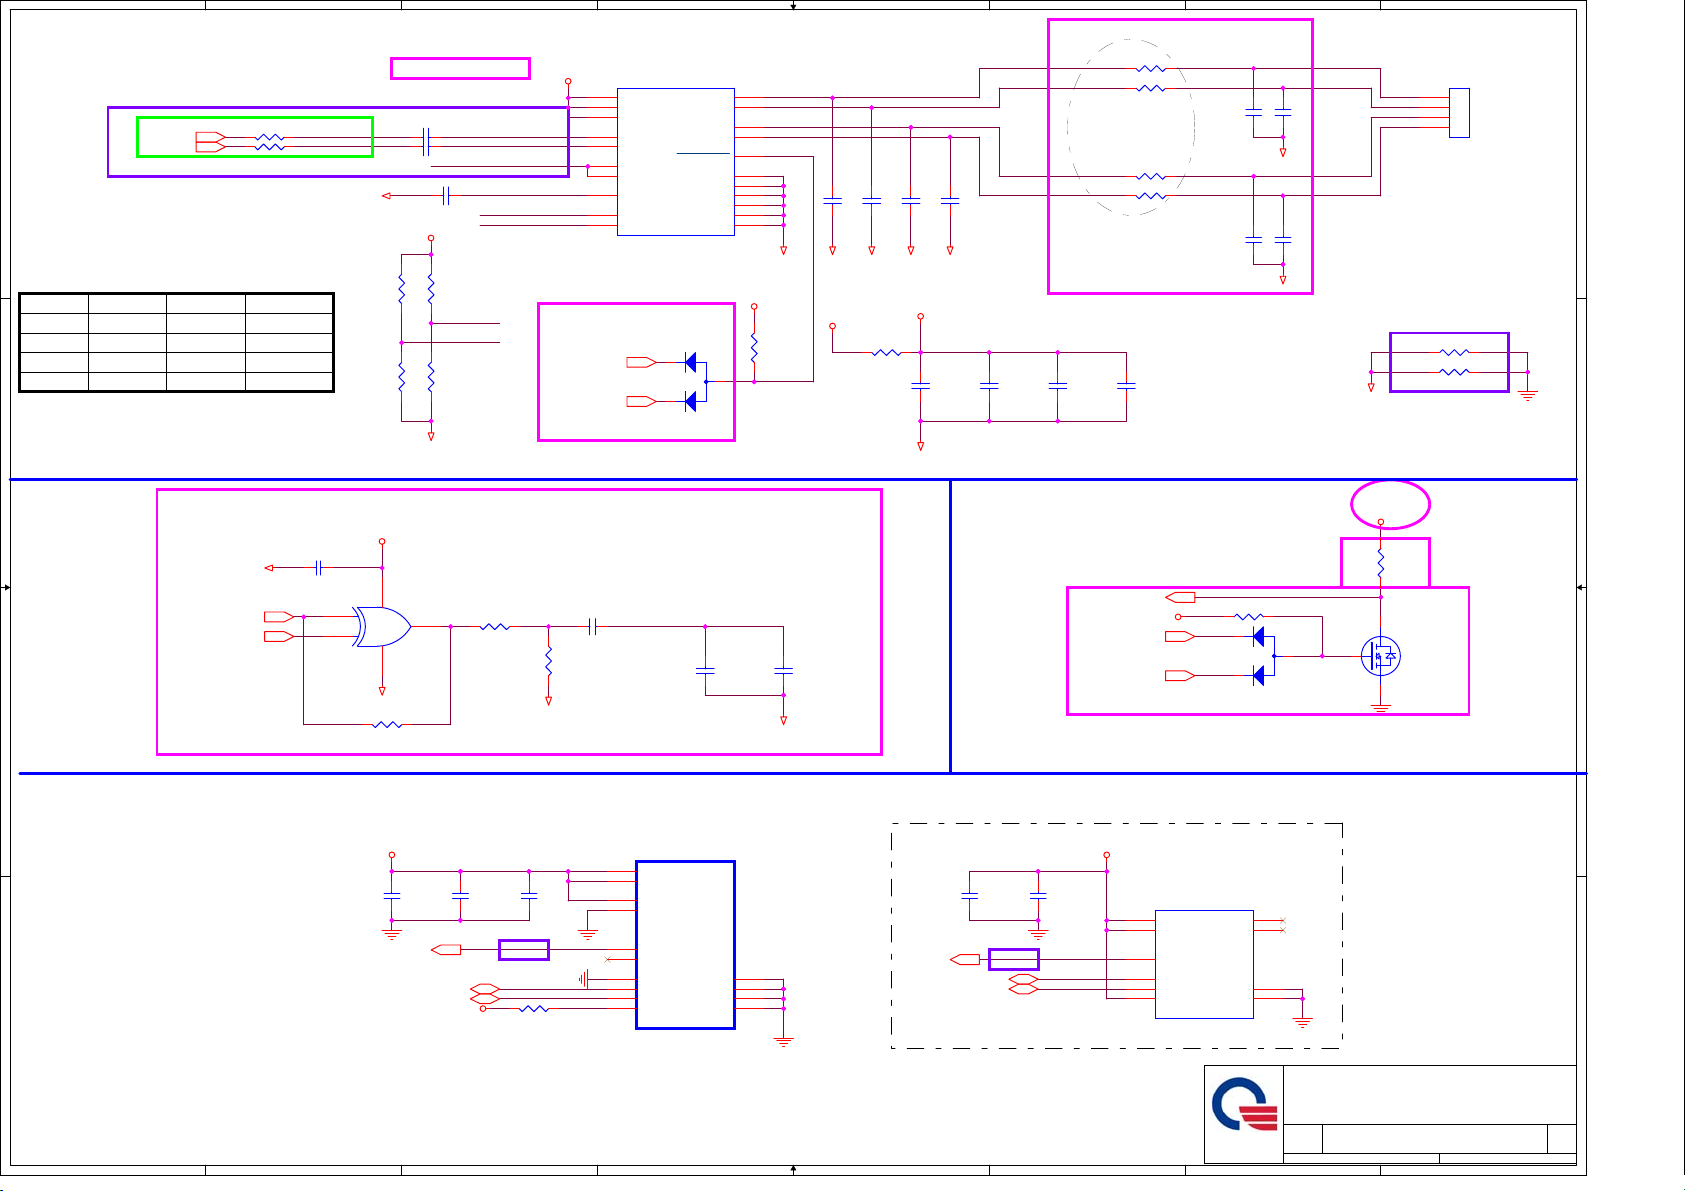
Task: Select the MOSFET transistor symbol
Action: click(1381, 656)
